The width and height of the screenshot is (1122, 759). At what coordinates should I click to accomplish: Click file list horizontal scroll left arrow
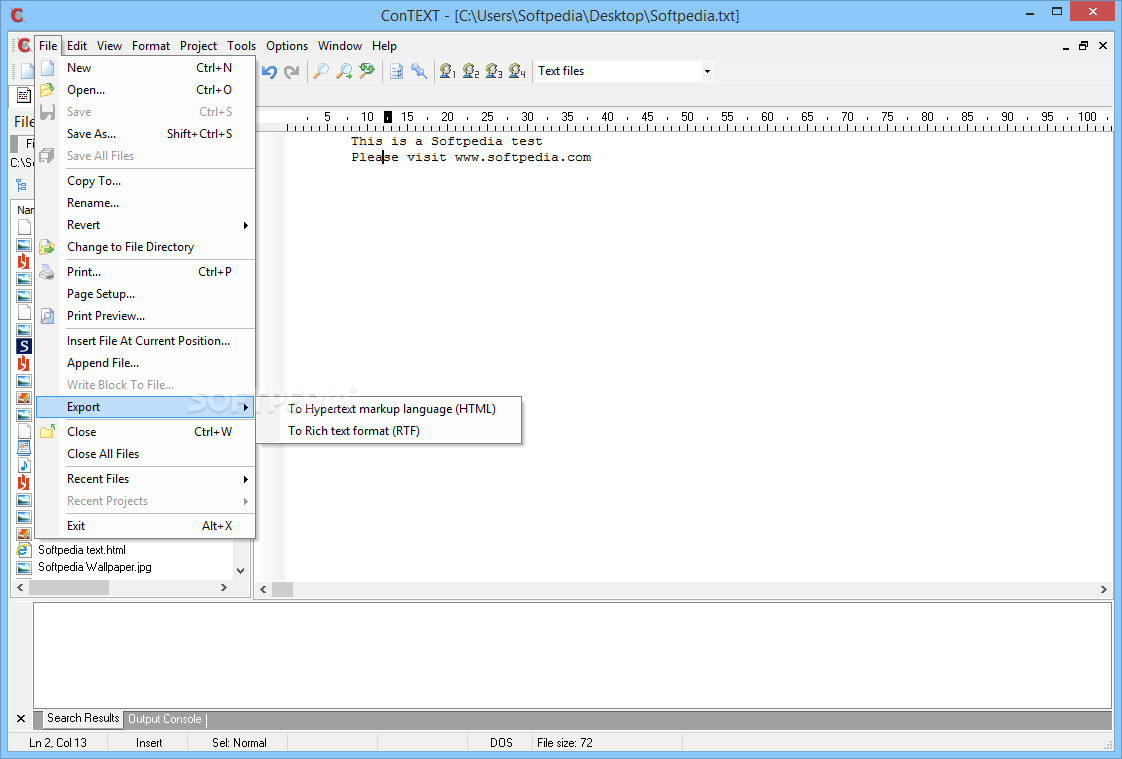(x=21, y=587)
